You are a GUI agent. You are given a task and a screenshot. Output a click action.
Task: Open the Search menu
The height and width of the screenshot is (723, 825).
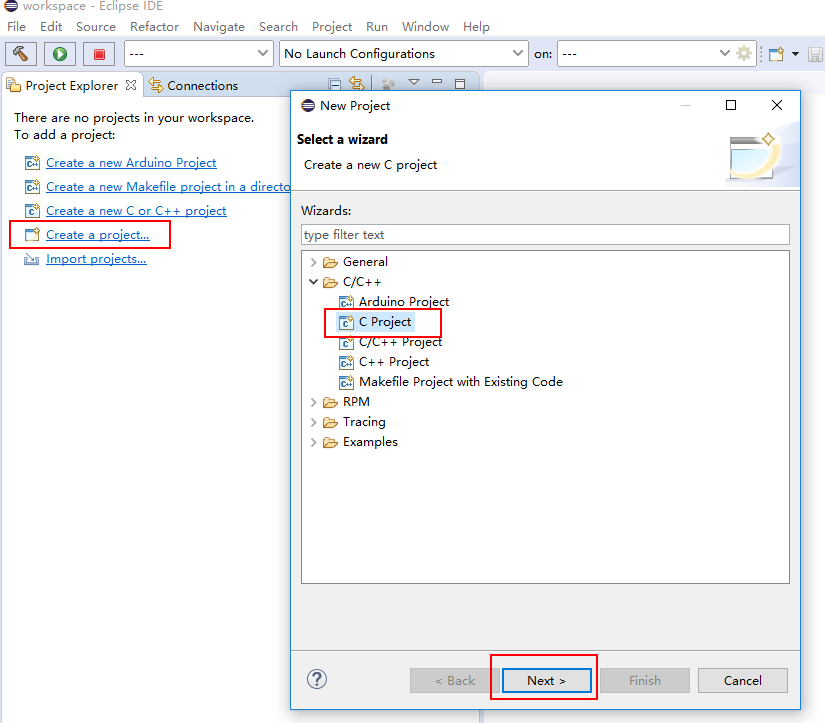(x=278, y=26)
